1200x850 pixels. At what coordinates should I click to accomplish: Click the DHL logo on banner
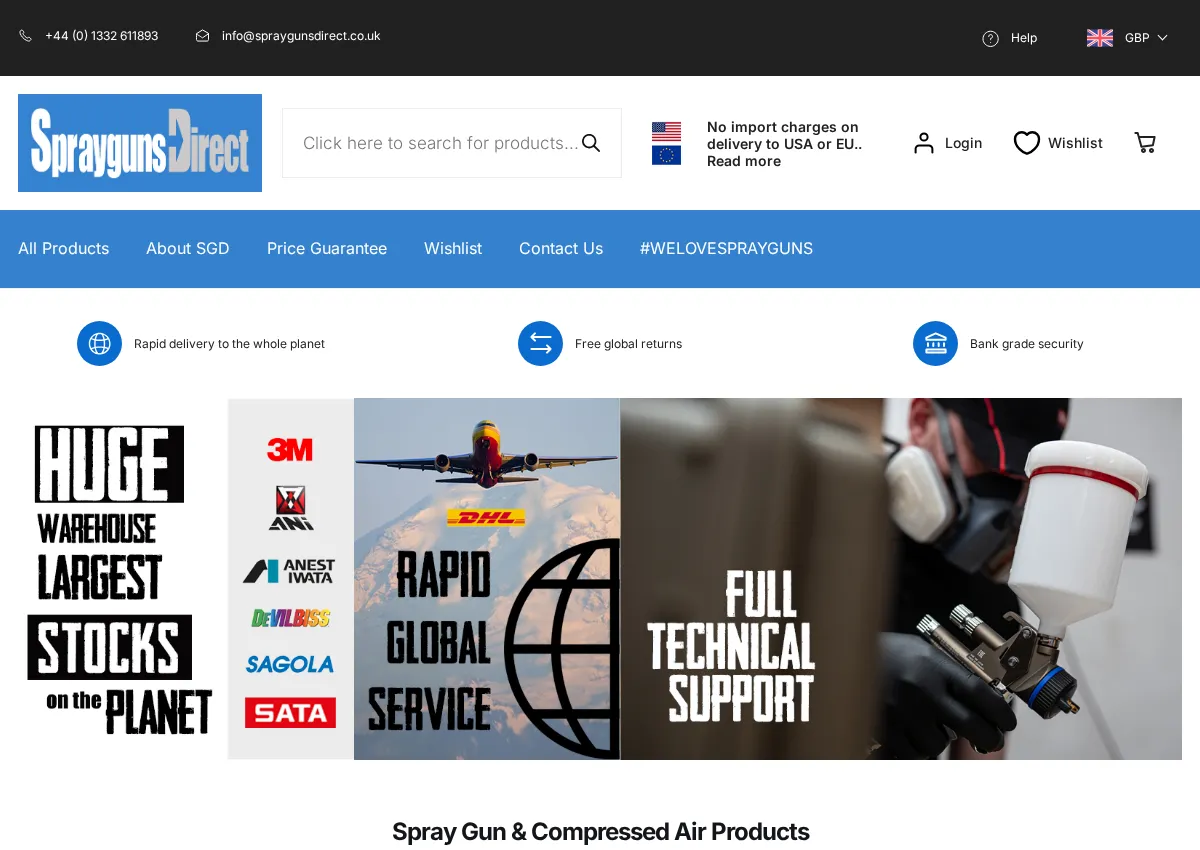click(486, 518)
